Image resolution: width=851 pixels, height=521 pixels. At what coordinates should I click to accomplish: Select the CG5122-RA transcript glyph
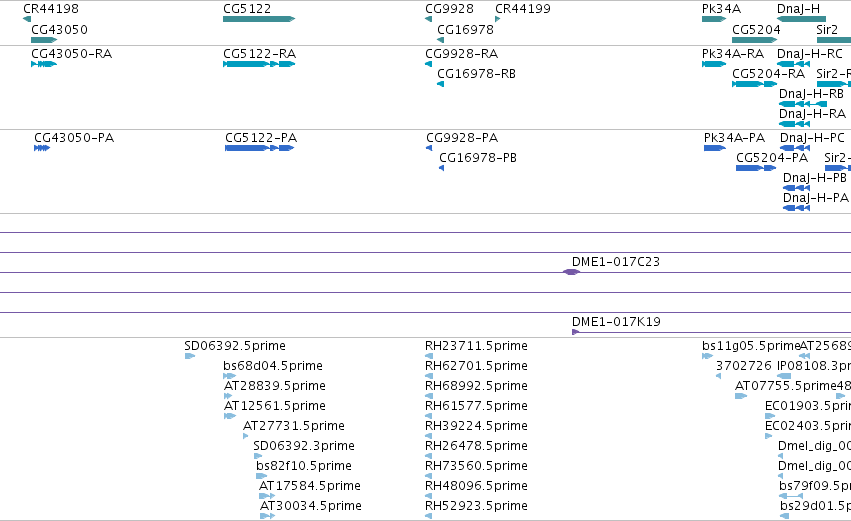(x=259, y=64)
